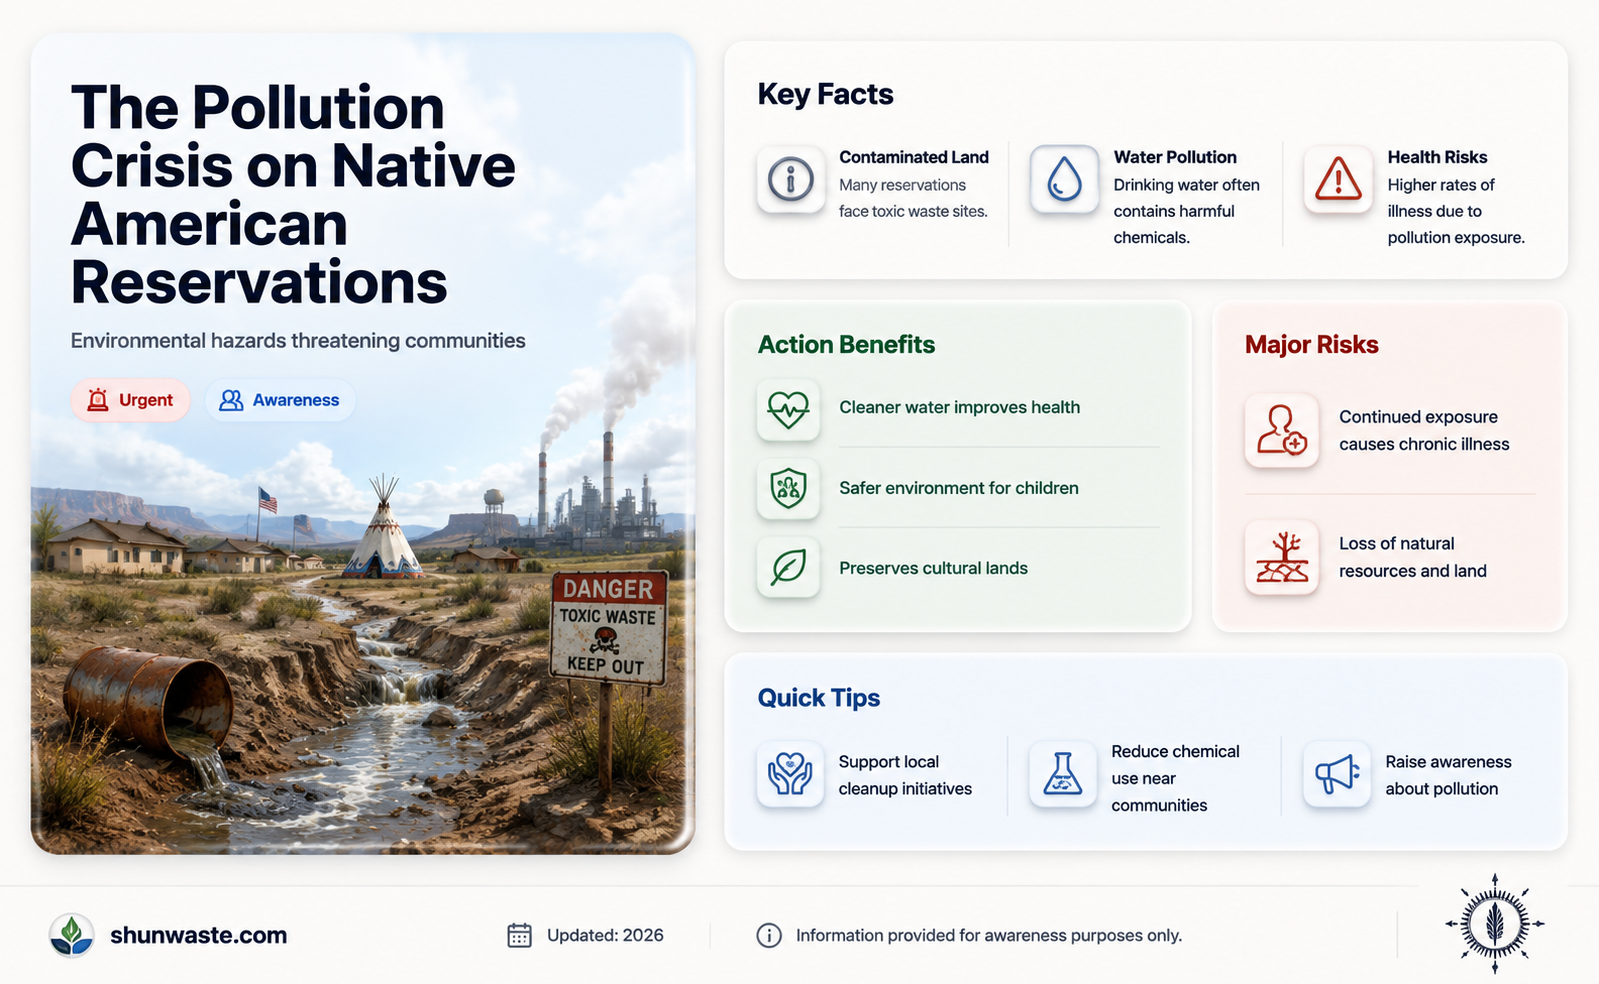Click the Water Pollution droplet icon
The width and height of the screenshot is (1599, 984).
(1064, 179)
